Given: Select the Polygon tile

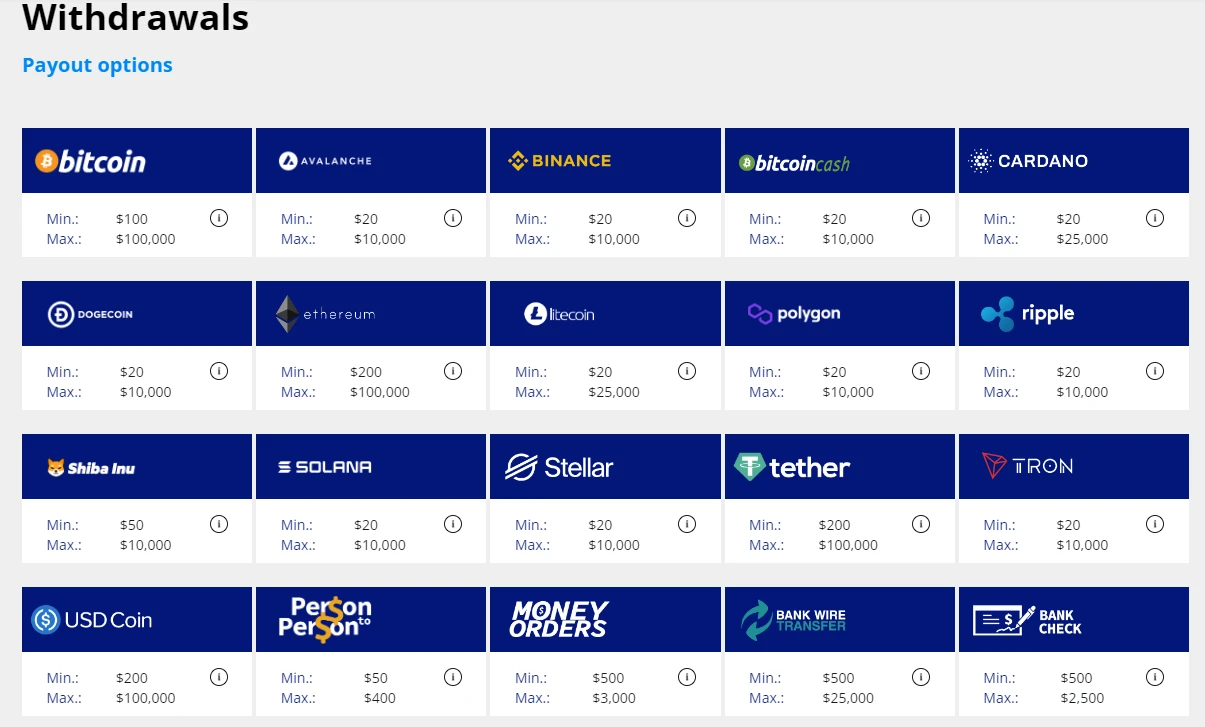Looking at the screenshot, I should [x=838, y=313].
